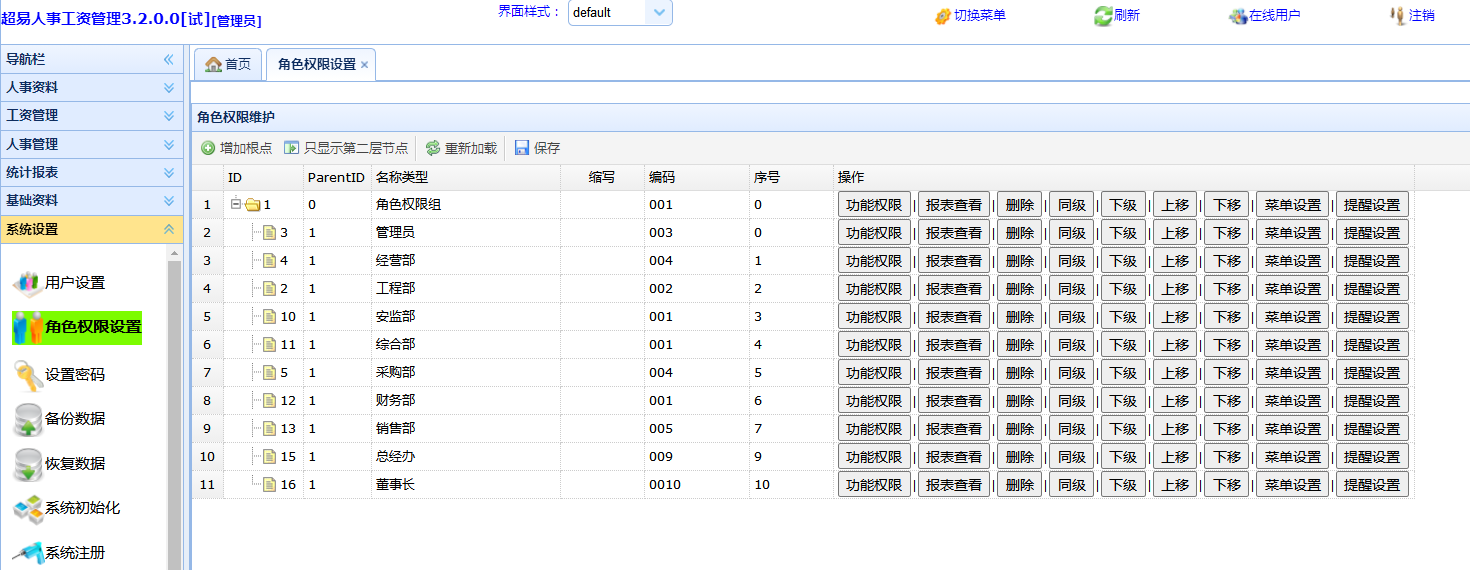Click 重新加载 reload toolbar button
1470x570 pixels.
tap(461, 148)
